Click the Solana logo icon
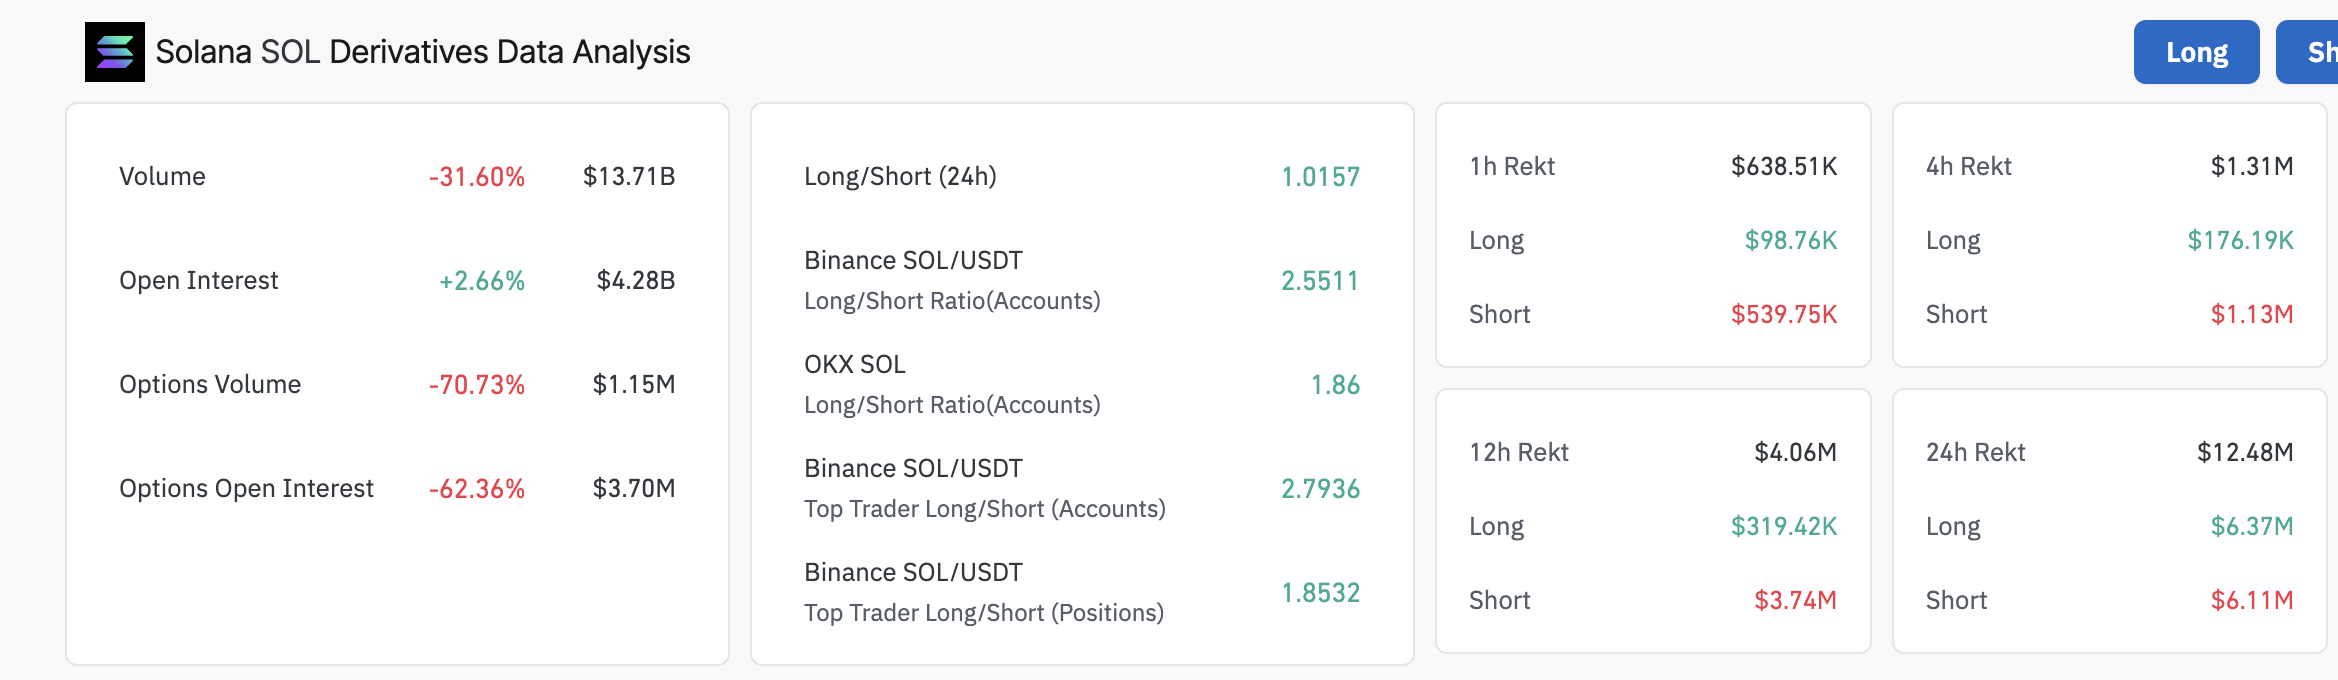The width and height of the screenshot is (2338, 680). pyautogui.click(x=114, y=52)
